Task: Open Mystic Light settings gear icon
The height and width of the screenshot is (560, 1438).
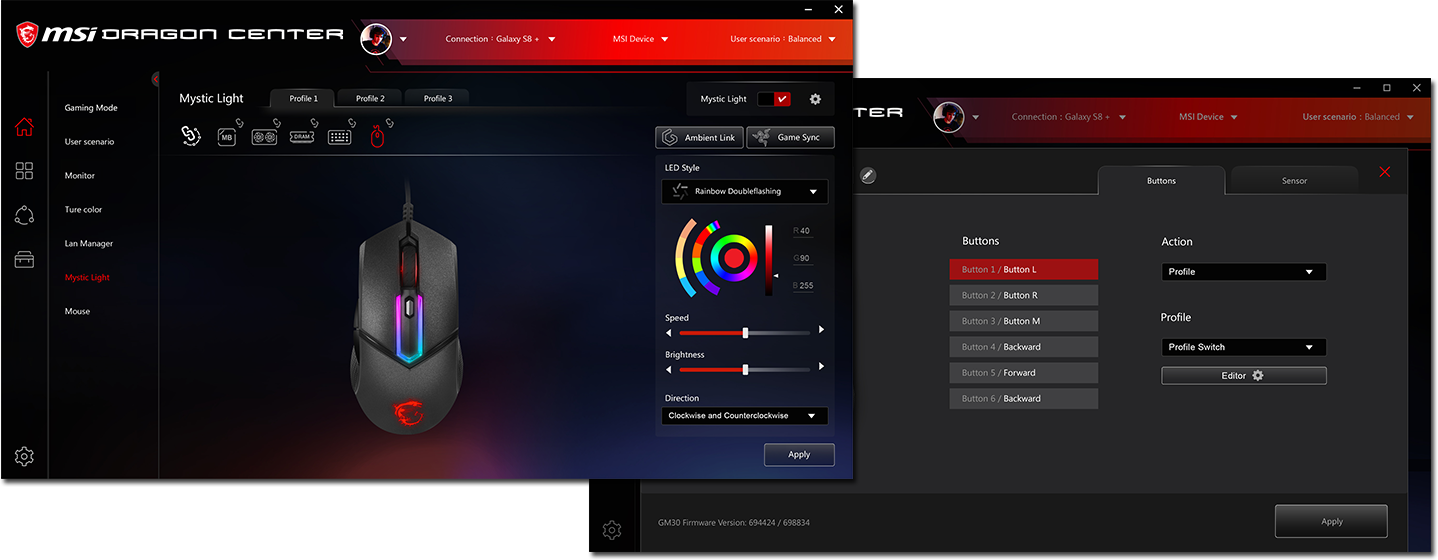Action: [815, 99]
